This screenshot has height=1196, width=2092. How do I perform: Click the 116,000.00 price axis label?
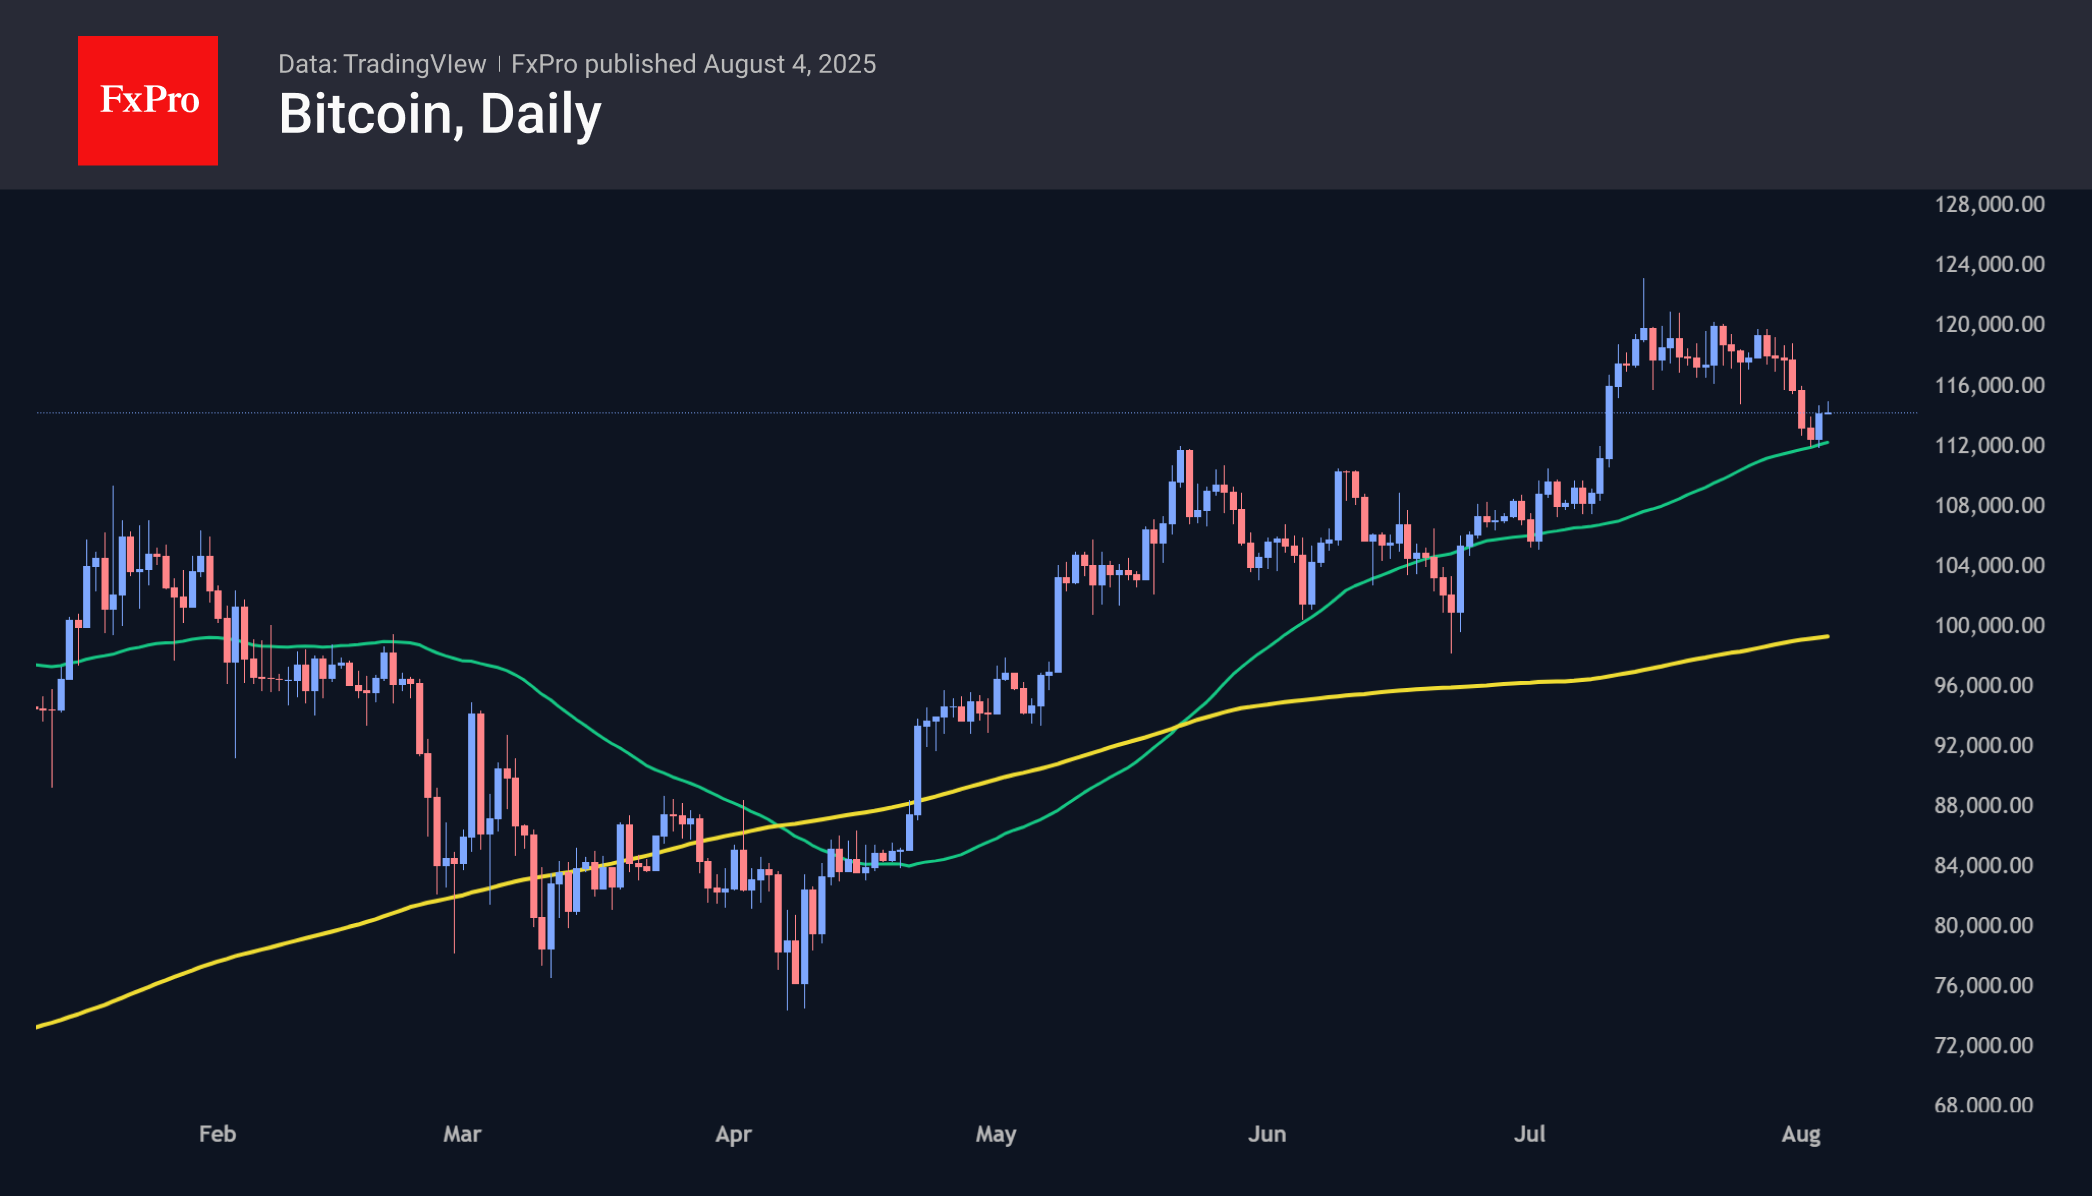[x=1989, y=385]
